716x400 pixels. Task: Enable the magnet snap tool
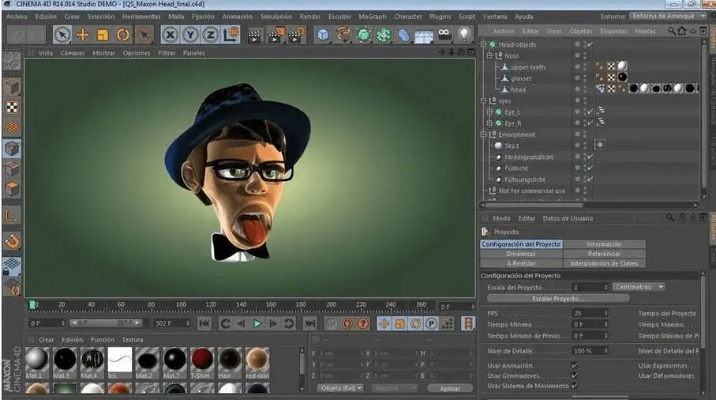(12, 241)
